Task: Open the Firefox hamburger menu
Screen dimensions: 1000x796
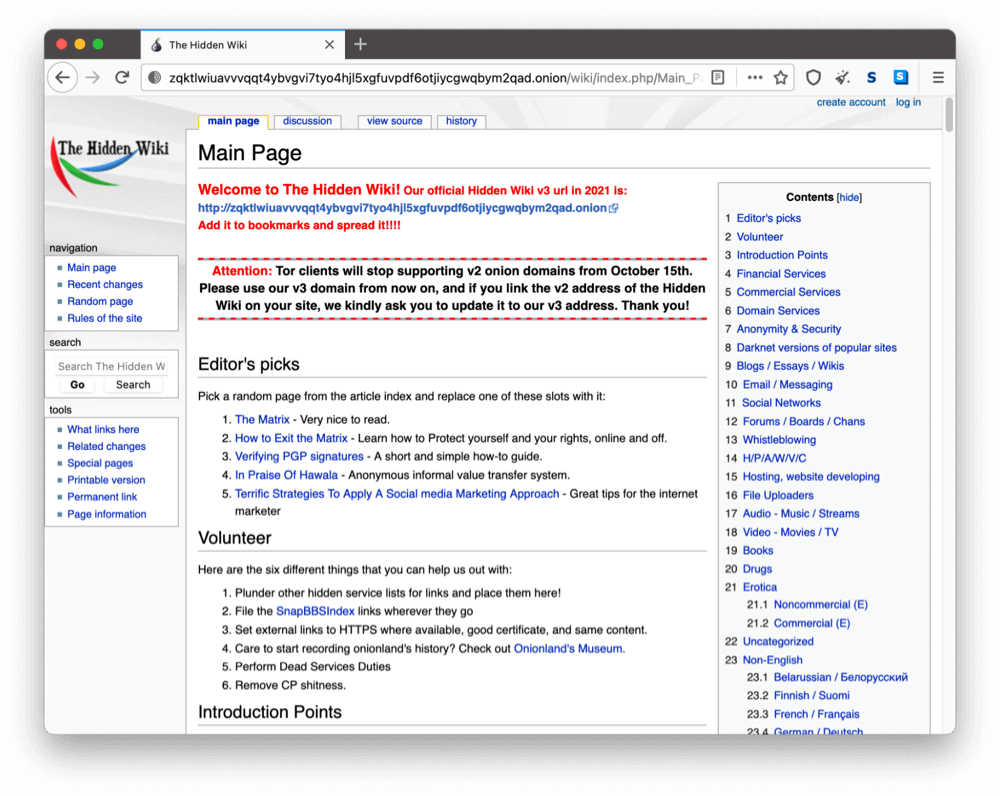Action: 937,76
